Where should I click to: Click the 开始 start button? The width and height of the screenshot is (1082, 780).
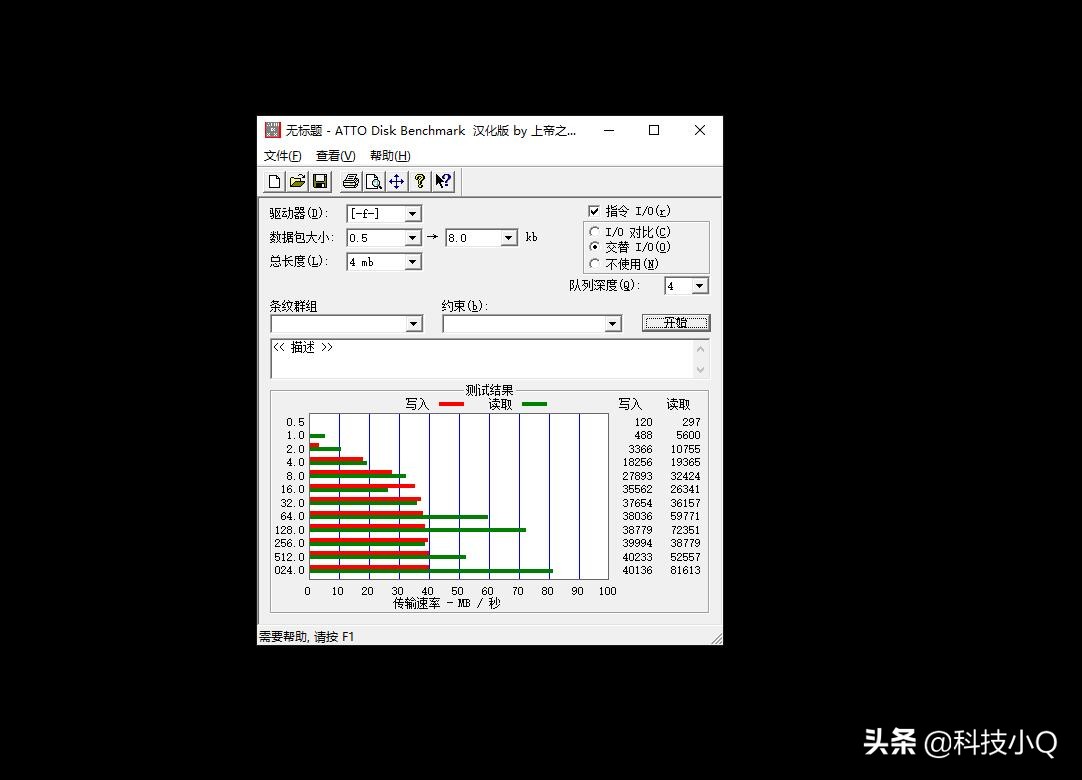pyautogui.click(x=676, y=323)
